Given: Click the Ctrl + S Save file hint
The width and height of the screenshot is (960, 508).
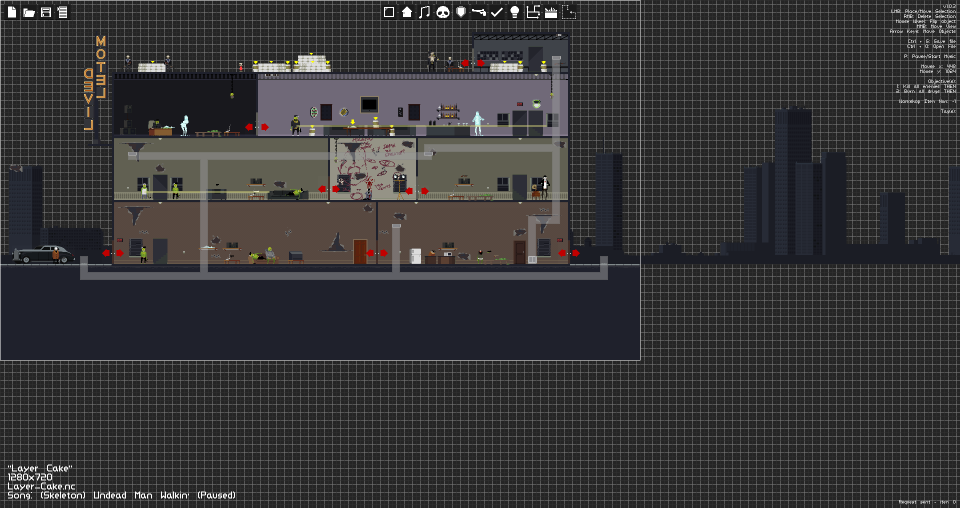Looking at the screenshot, I should [931, 41].
